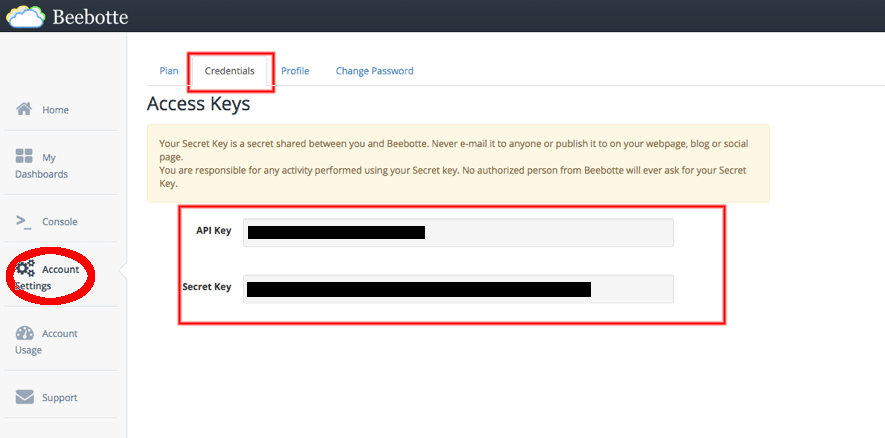Image resolution: width=885 pixels, height=438 pixels.
Task: Click the Account Settings gears icon
Action: (x=25, y=268)
